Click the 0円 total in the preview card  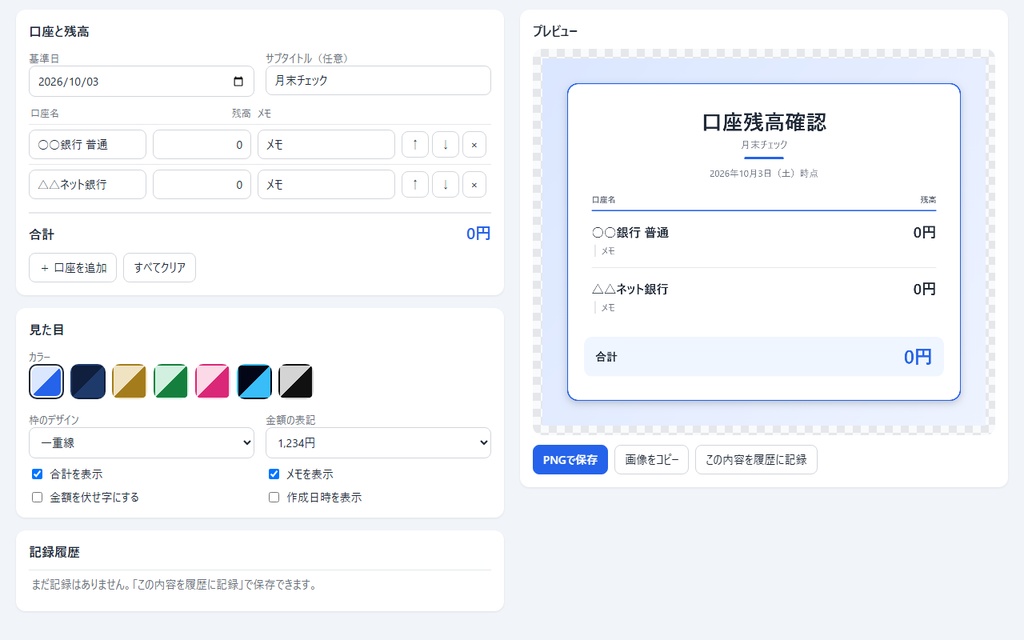point(918,357)
